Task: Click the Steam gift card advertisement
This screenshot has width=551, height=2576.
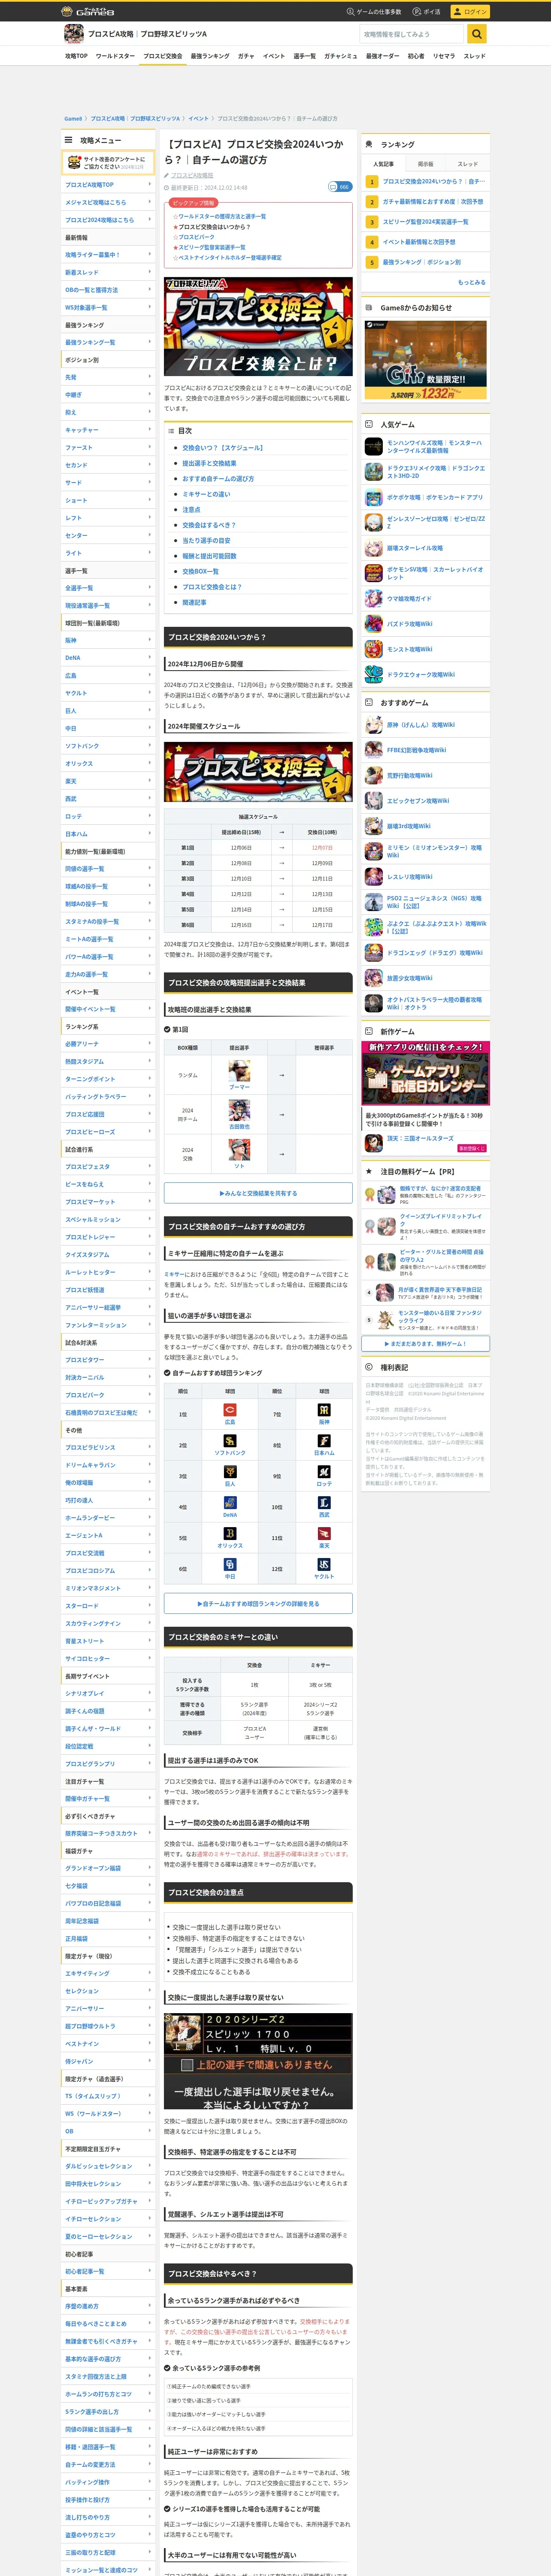Action: (x=426, y=360)
